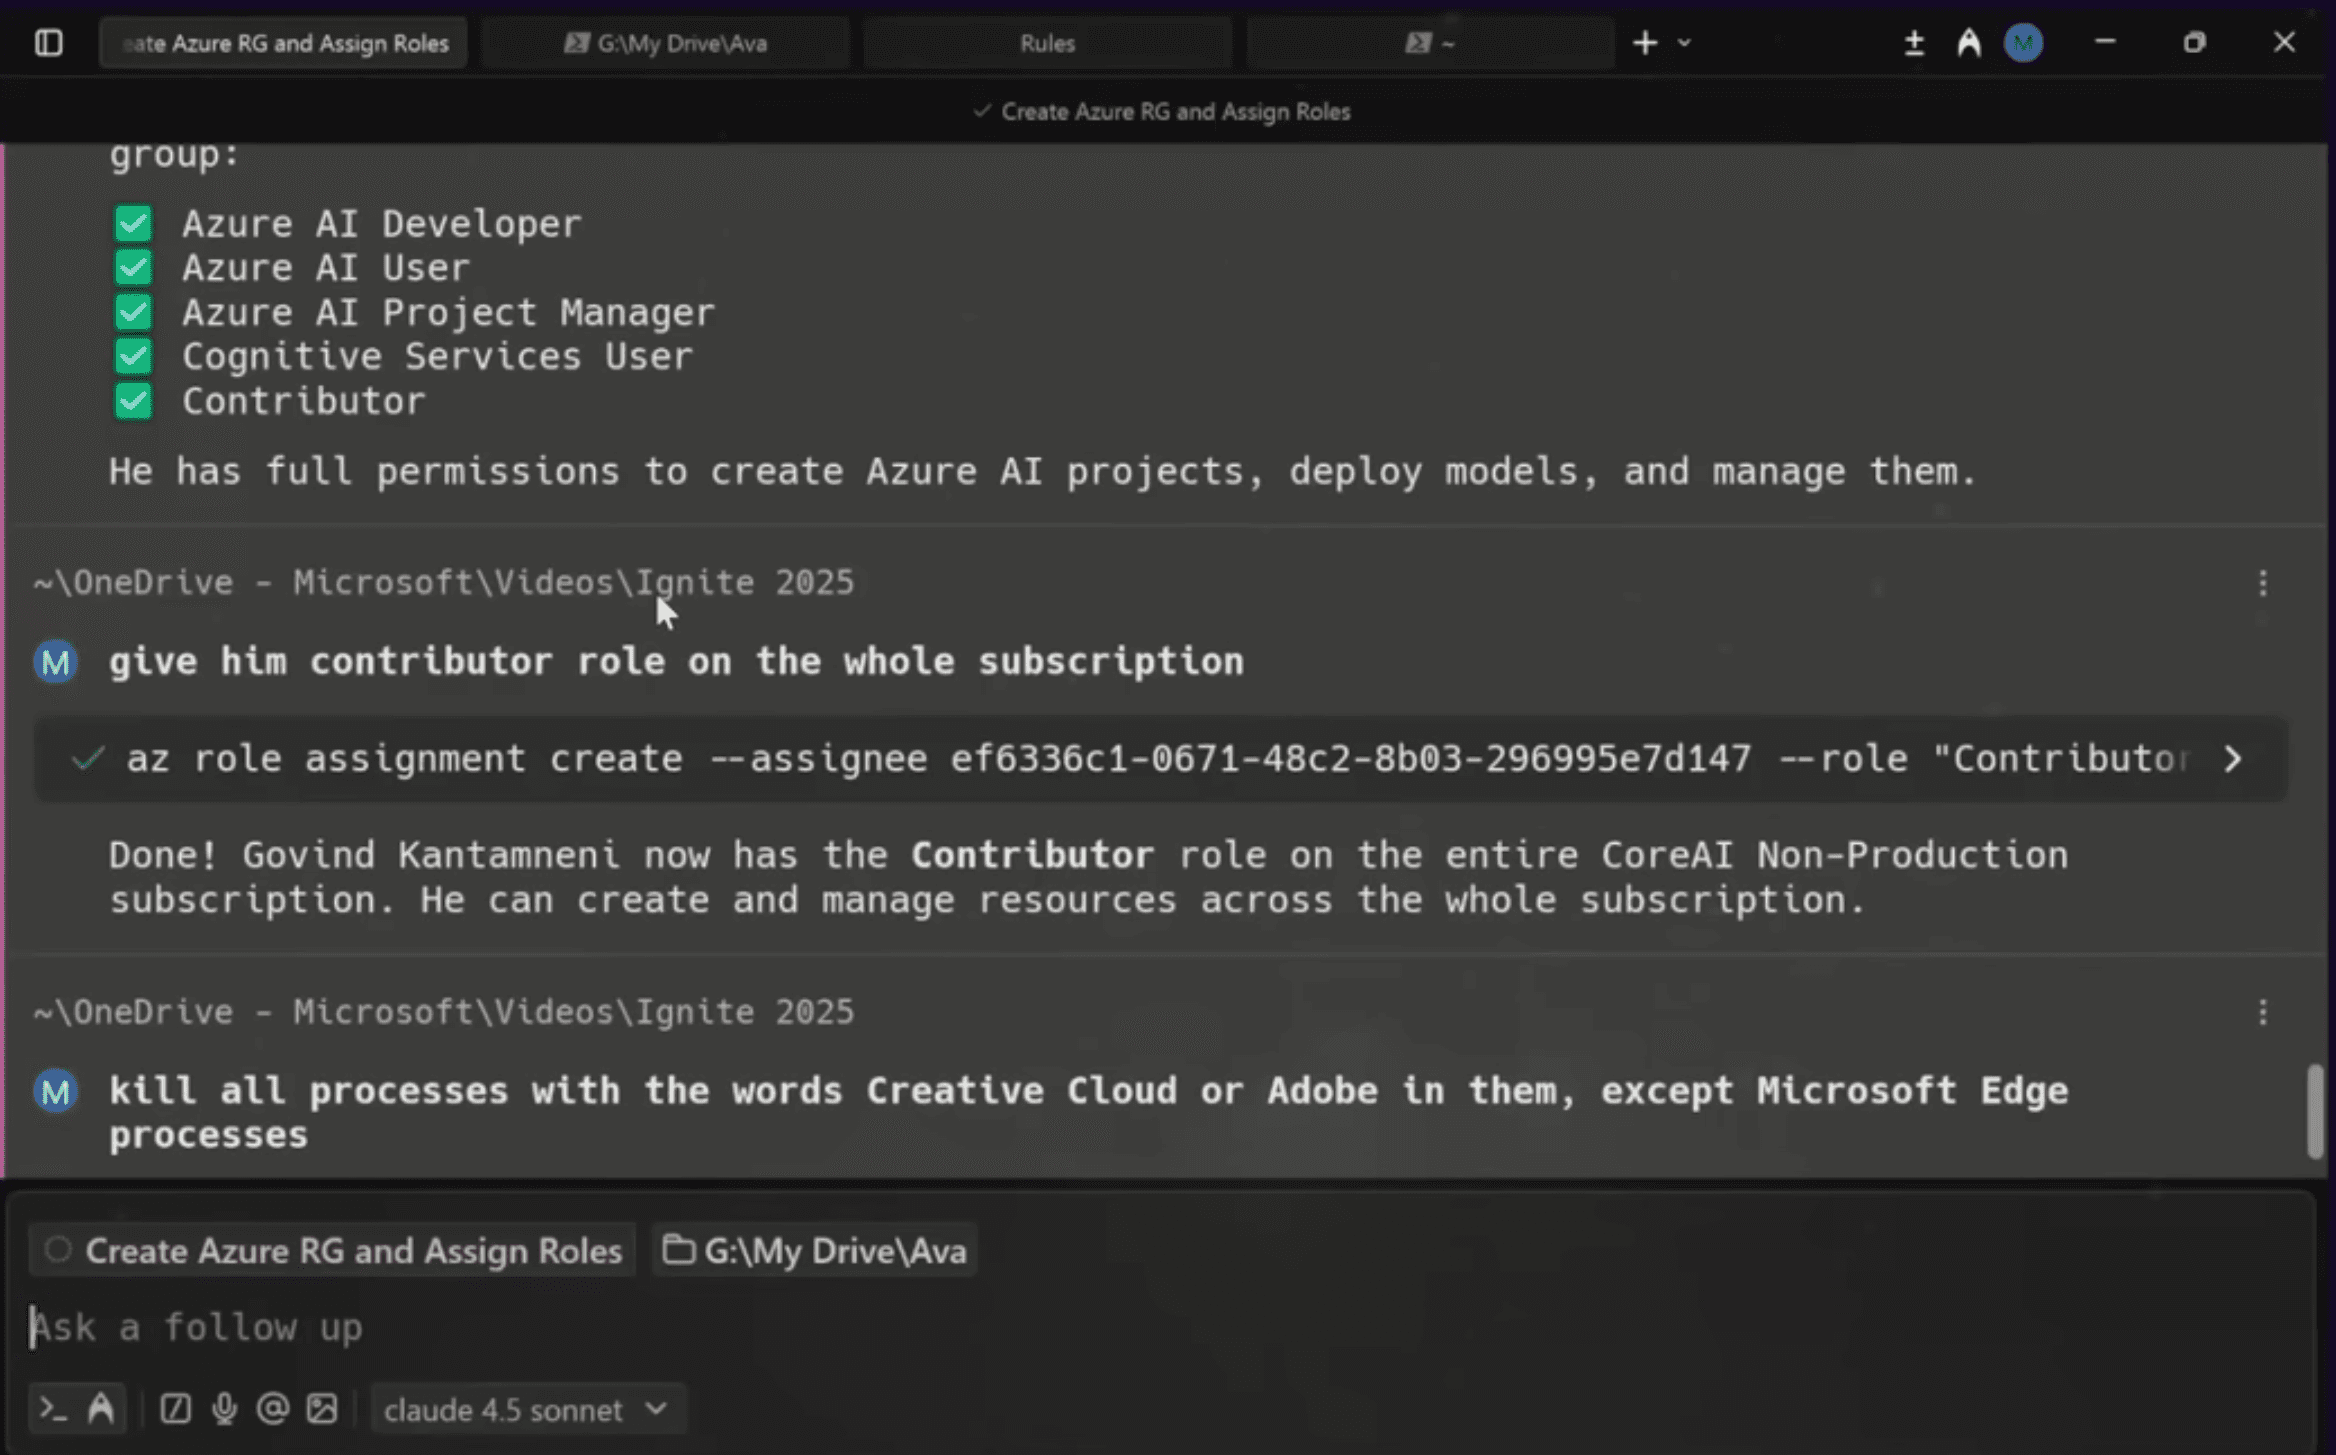This screenshot has width=2336, height=1455.
Task: Start voice input with microphone icon
Action: coord(224,1409)
